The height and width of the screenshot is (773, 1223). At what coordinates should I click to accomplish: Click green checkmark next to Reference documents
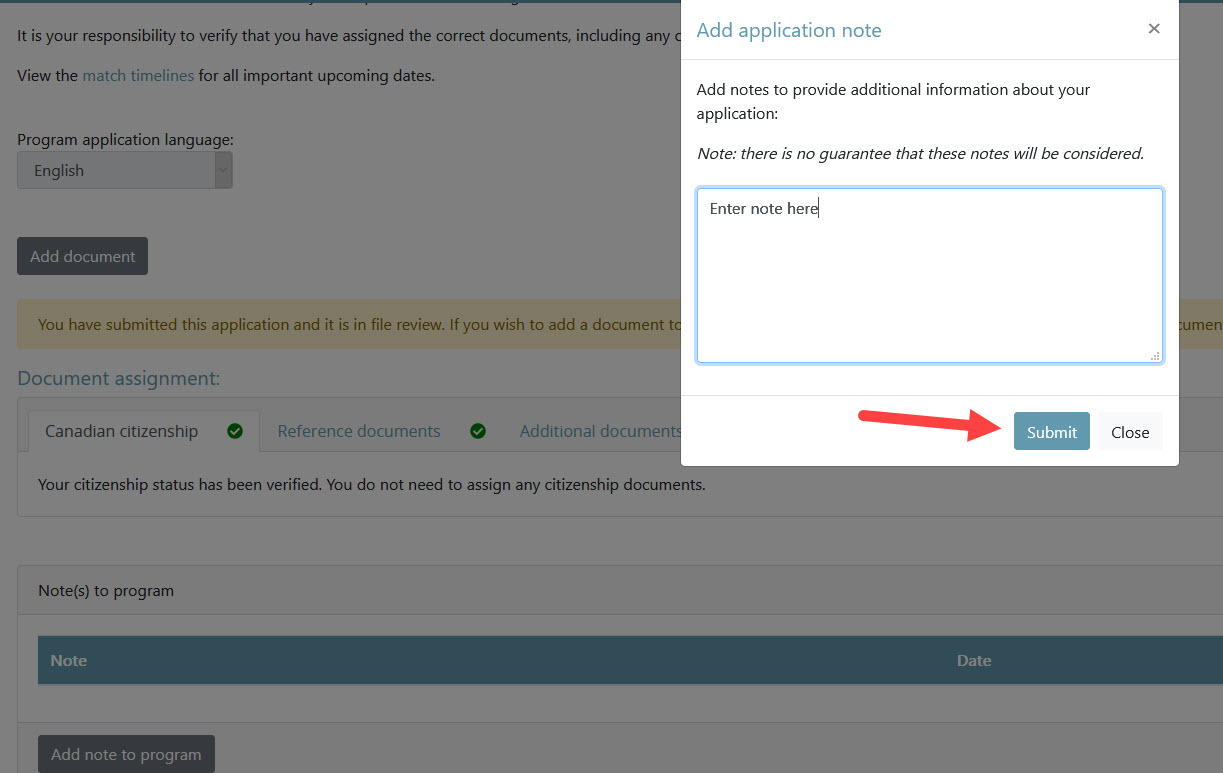478,431
